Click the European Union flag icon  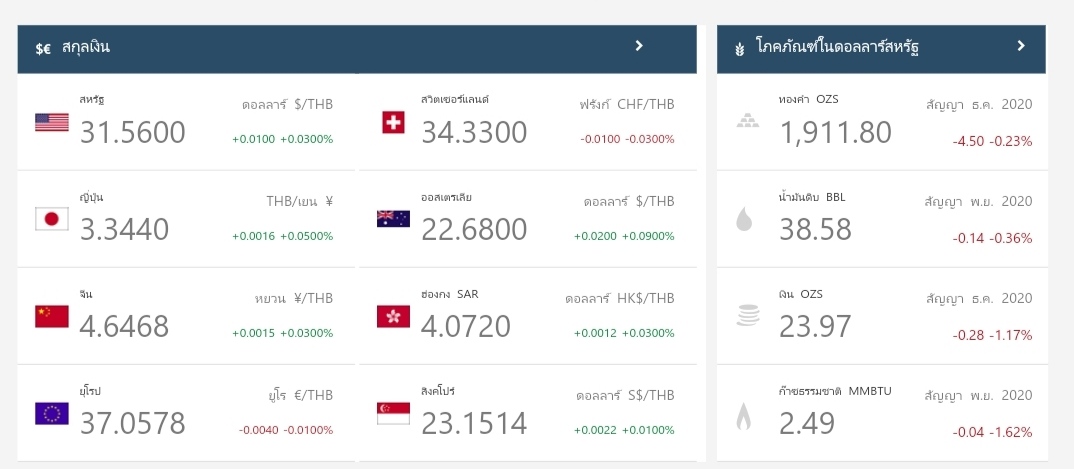(x=51, y=413)
